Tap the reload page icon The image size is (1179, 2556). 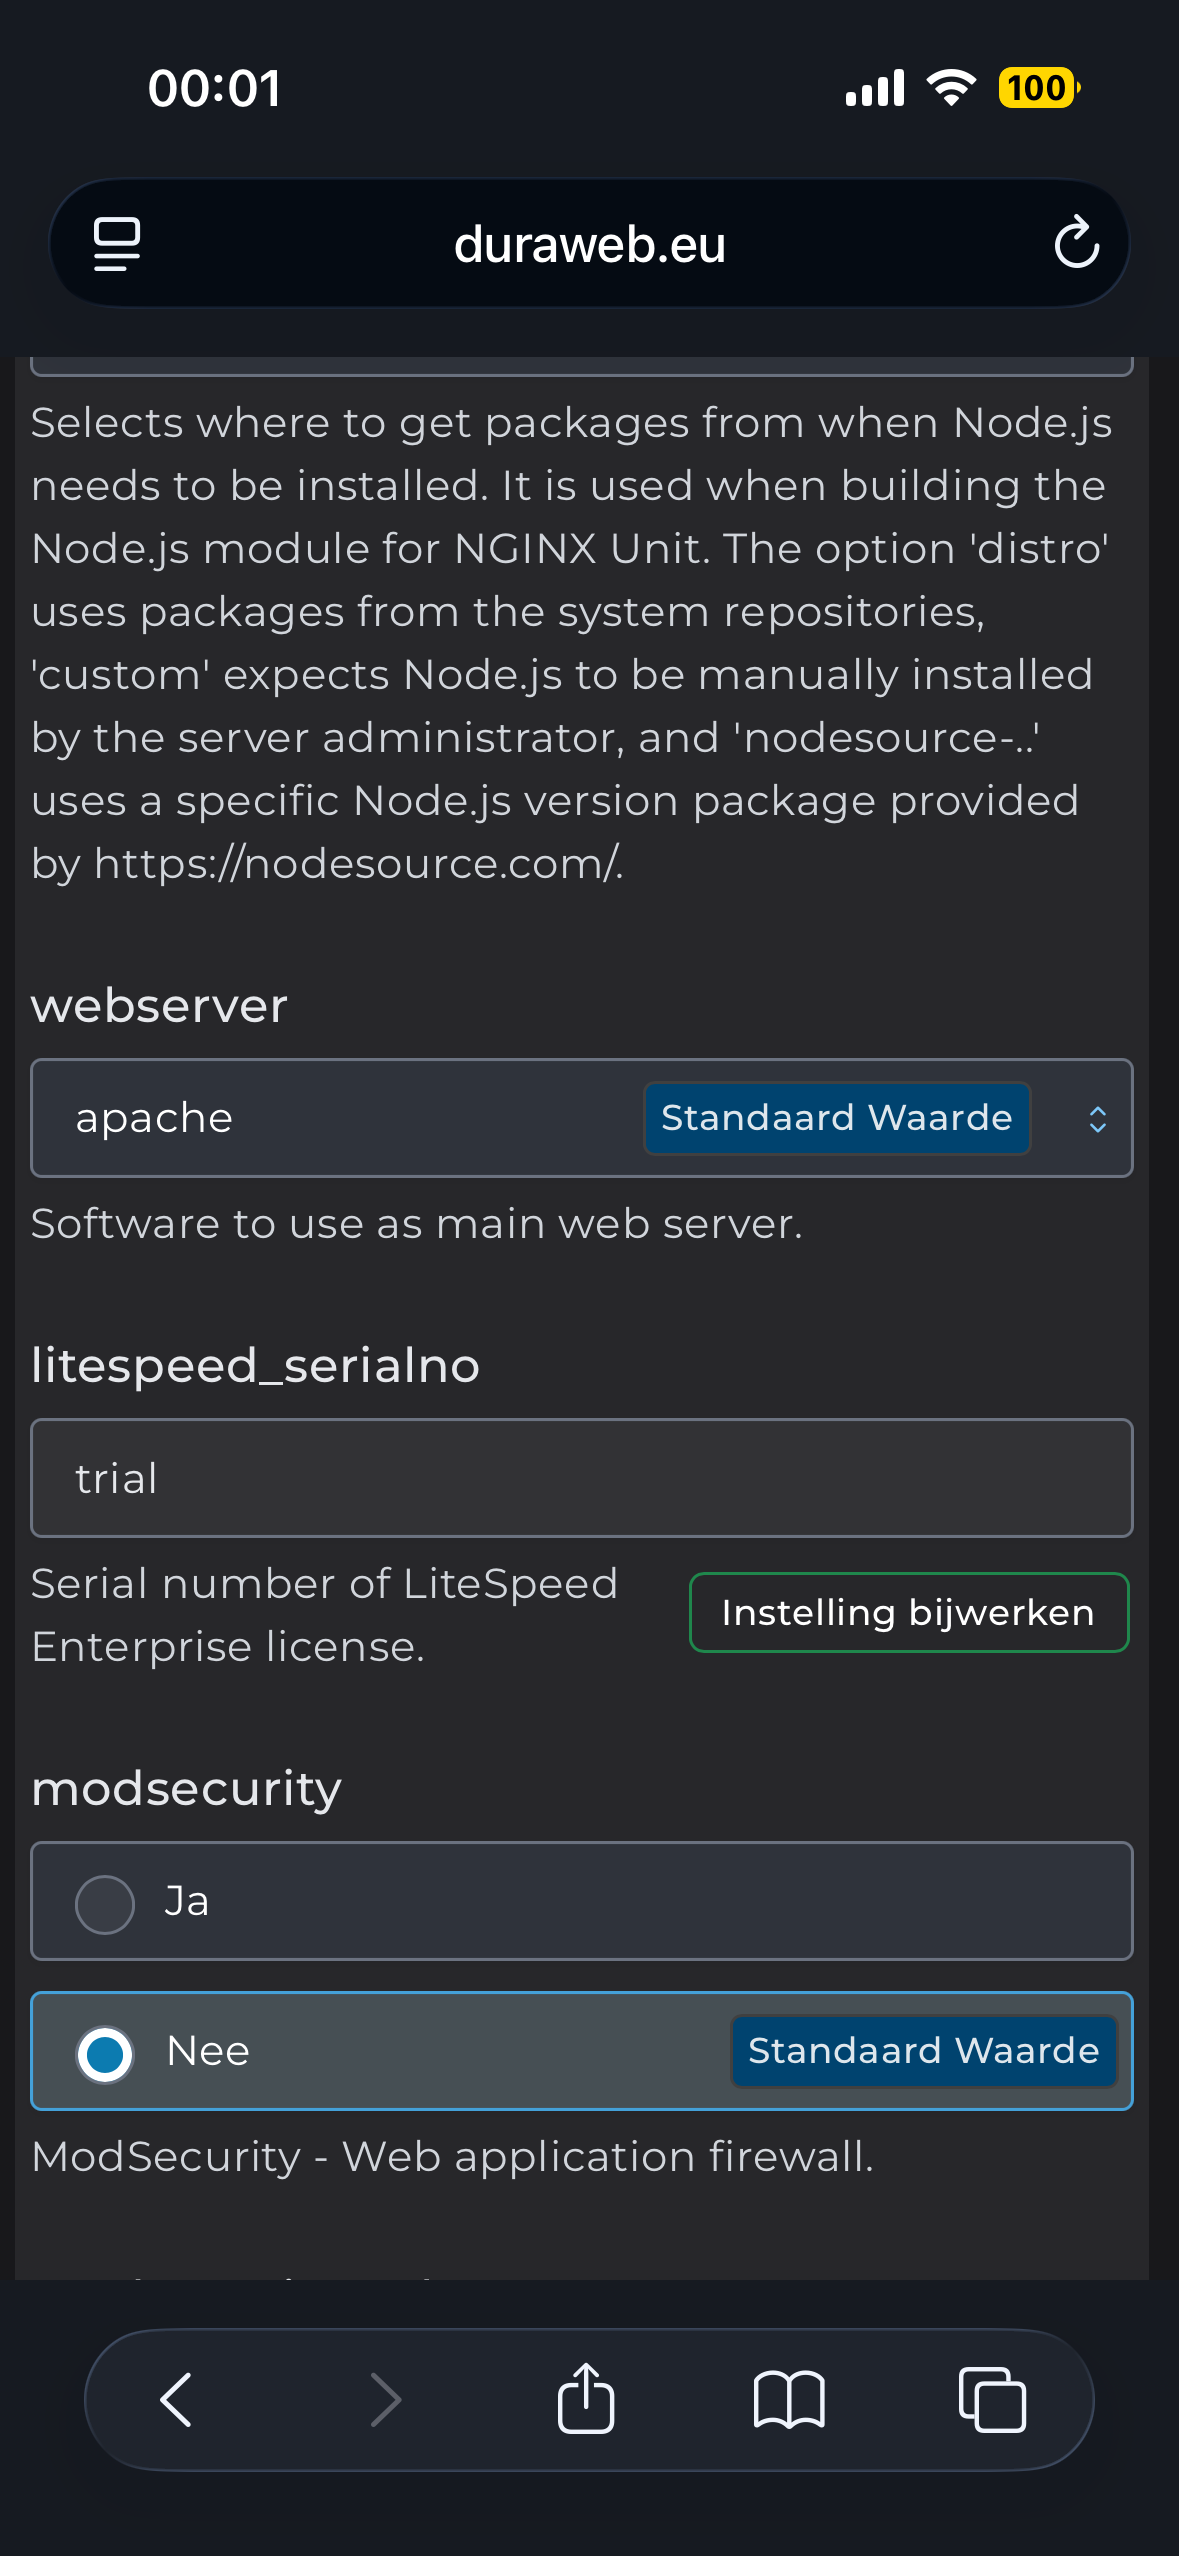click(x=1076, y=243)
